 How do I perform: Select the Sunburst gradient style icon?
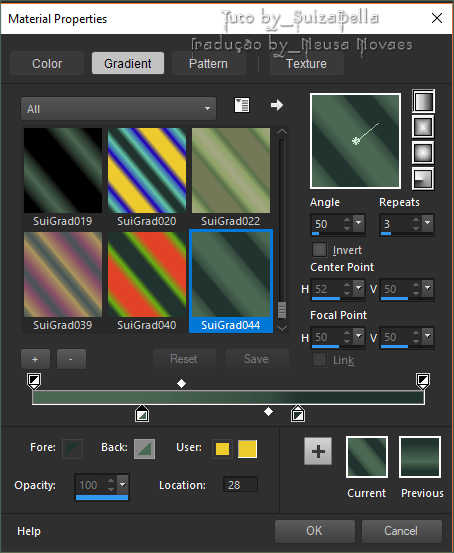point(423,153)
